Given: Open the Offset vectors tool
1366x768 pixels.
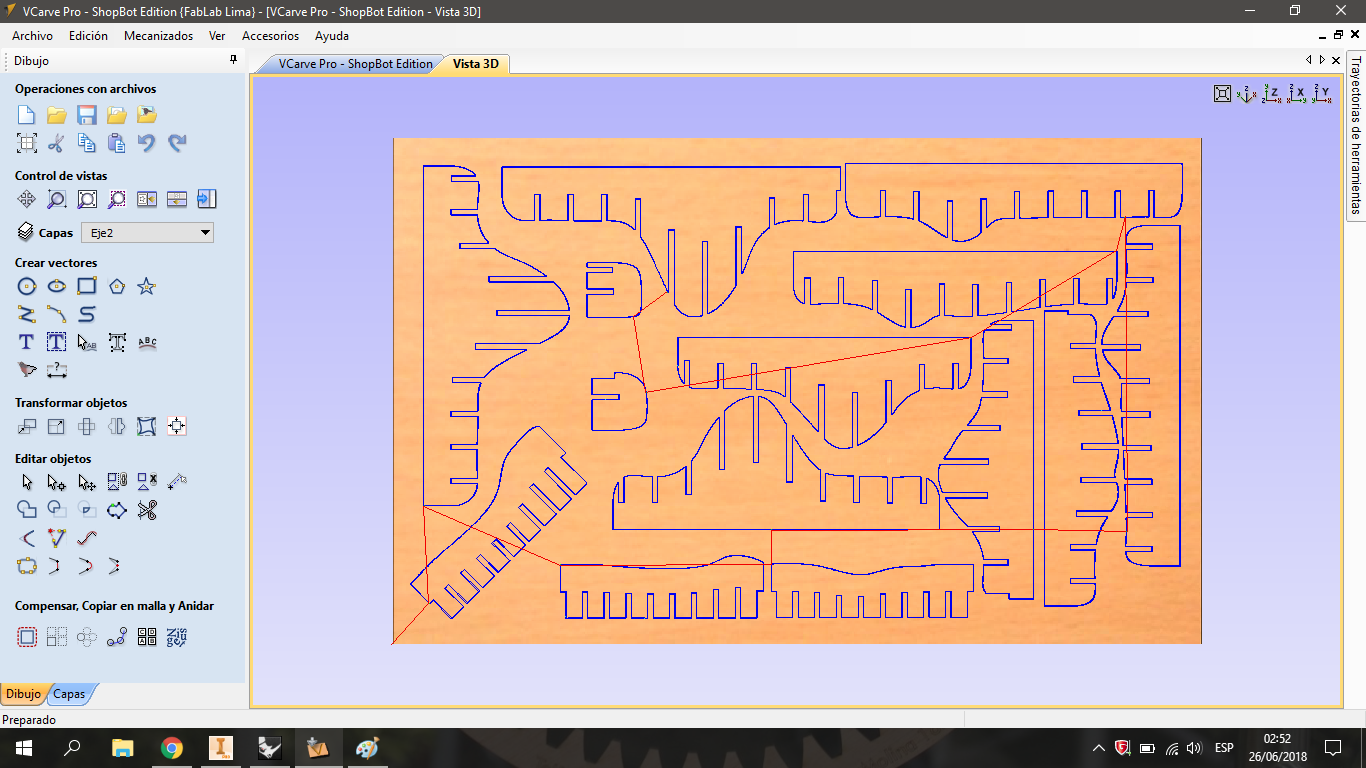Looking at the screenshot, I should [27, 636].
